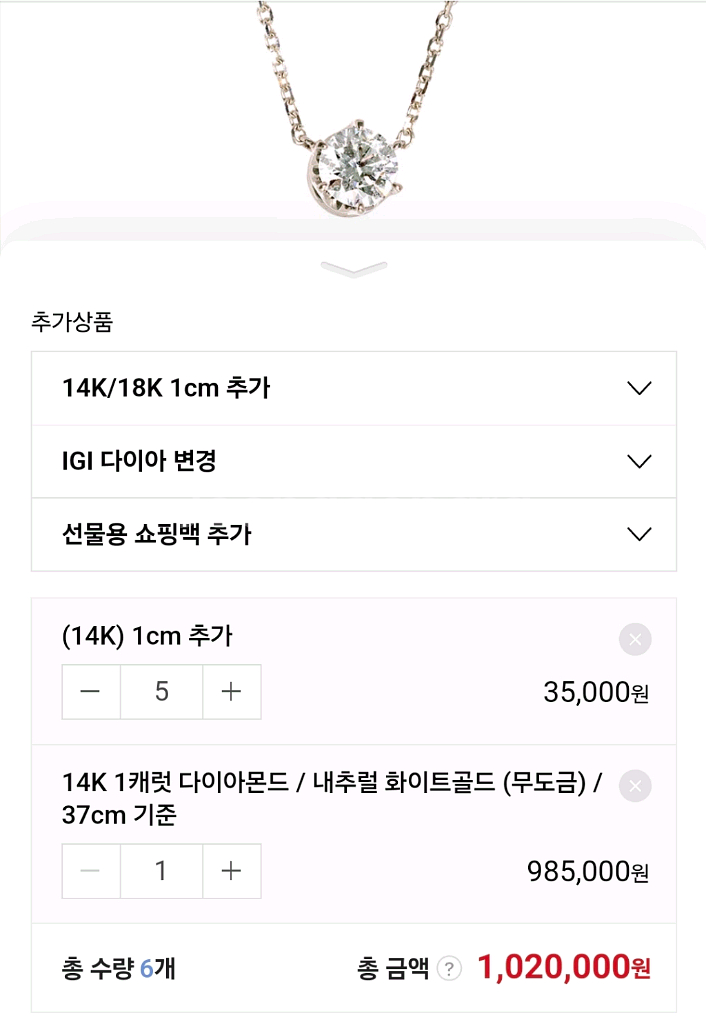Click the 1,020,000원 total price
Viewport: 706px width, 1024px height.
(x=564, y=967)
